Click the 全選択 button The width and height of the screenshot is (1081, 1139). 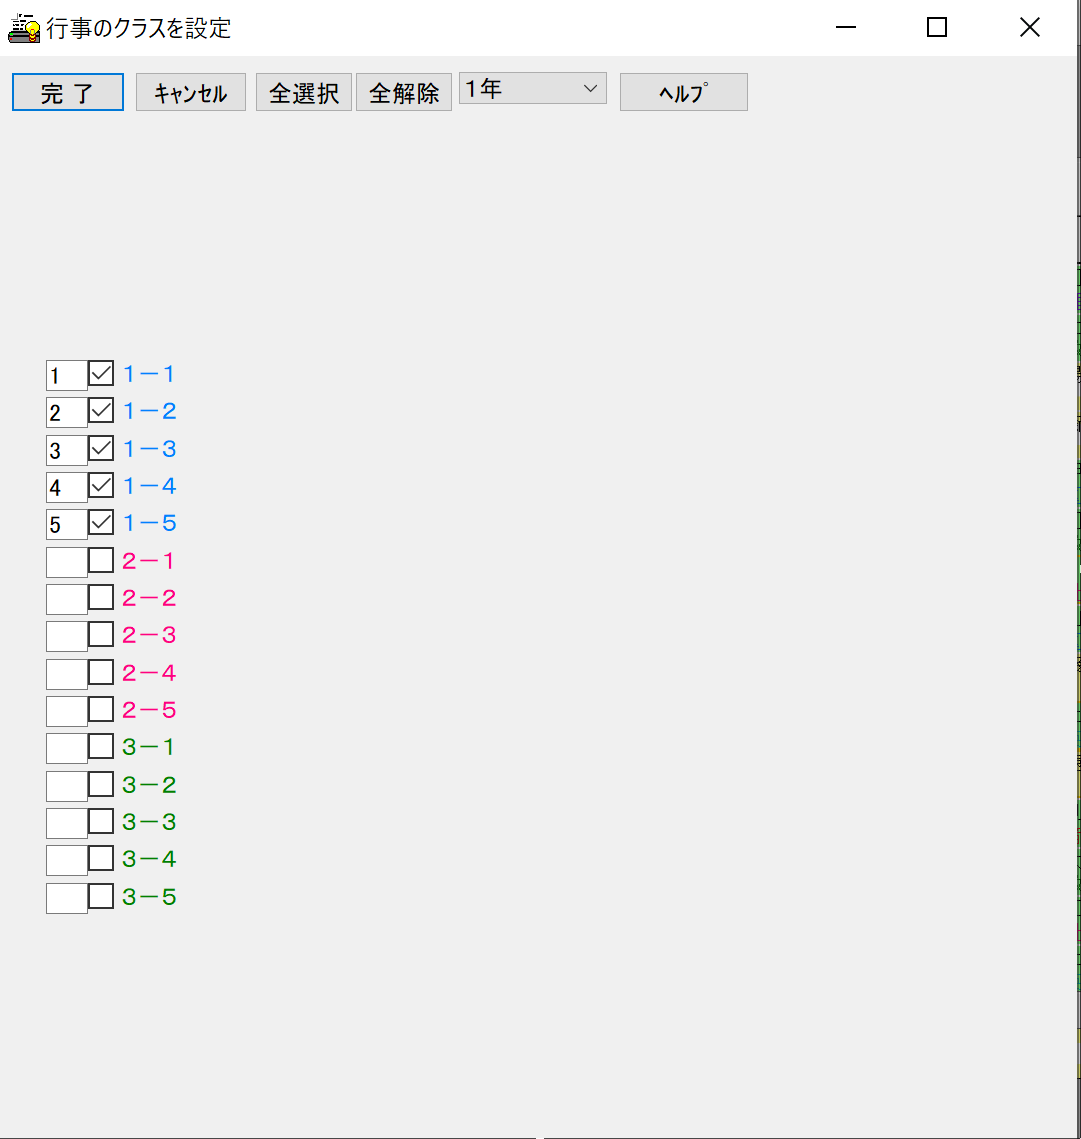[304, 92]
